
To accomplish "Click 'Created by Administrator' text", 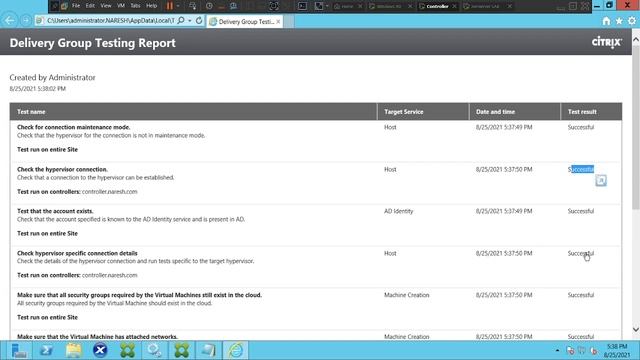I will tap(52, 78).
